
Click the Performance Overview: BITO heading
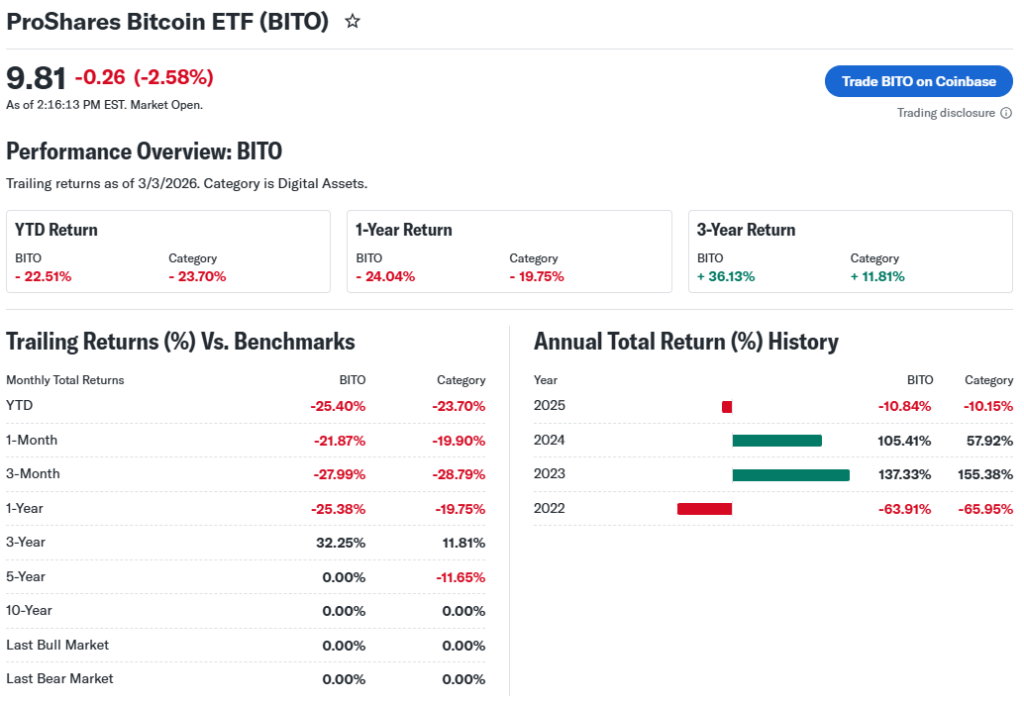(x=144, y=151)
